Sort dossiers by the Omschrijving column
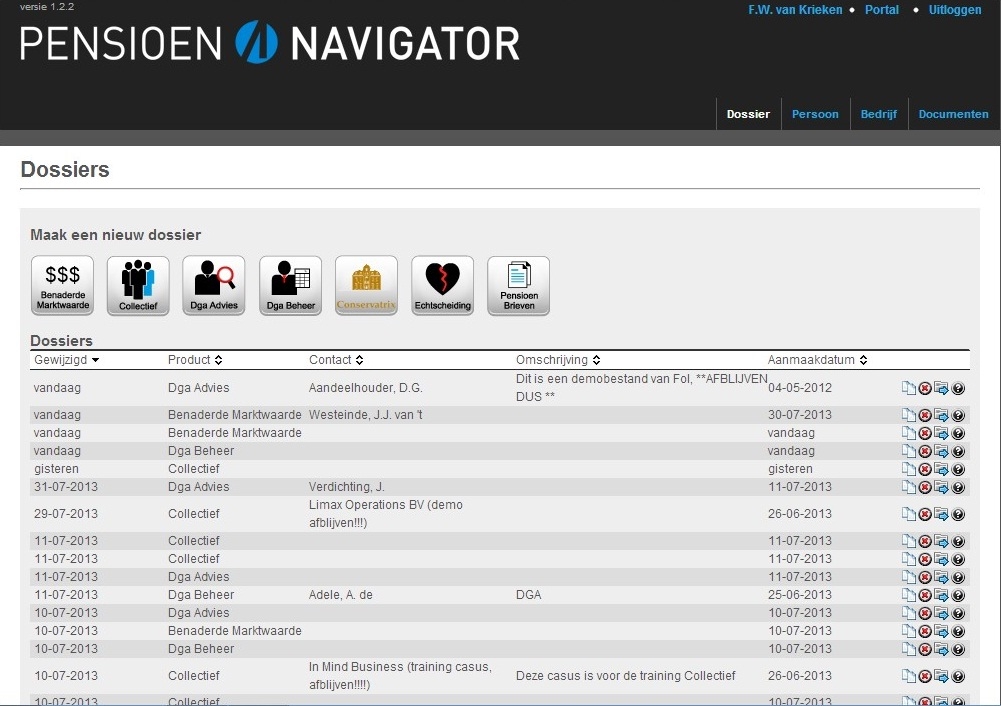 558,360
